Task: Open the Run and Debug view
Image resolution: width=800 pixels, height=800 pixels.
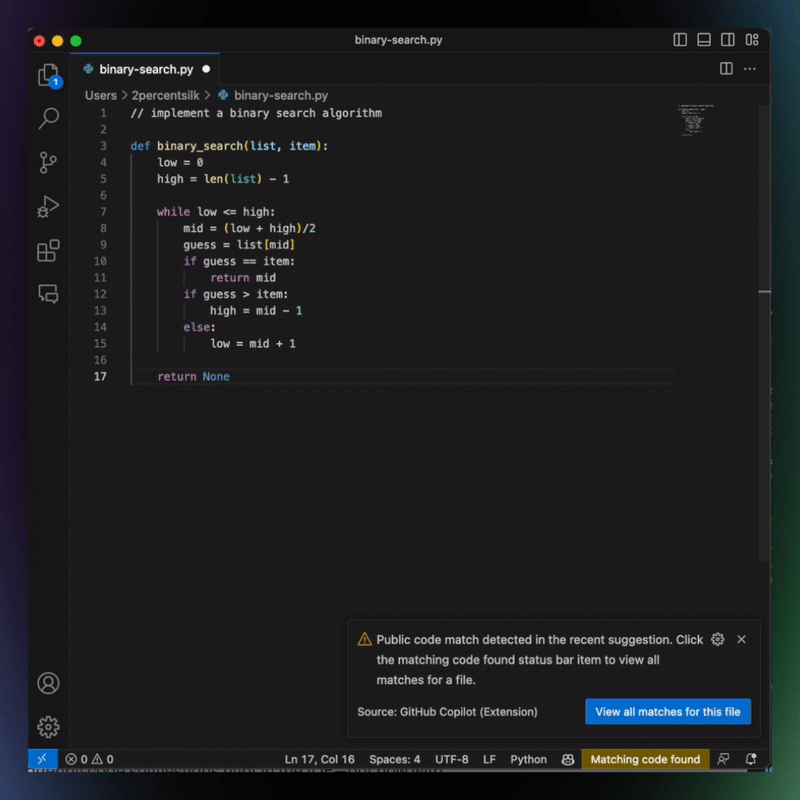Action: click(x=49, y=207)
